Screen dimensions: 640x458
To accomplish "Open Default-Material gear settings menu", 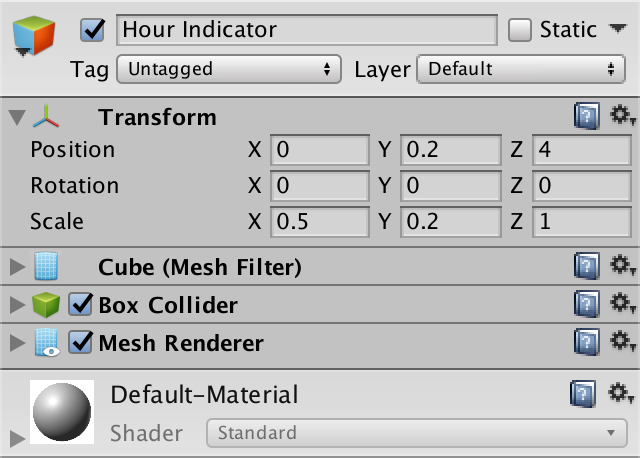I will click(x=620, y=393).
